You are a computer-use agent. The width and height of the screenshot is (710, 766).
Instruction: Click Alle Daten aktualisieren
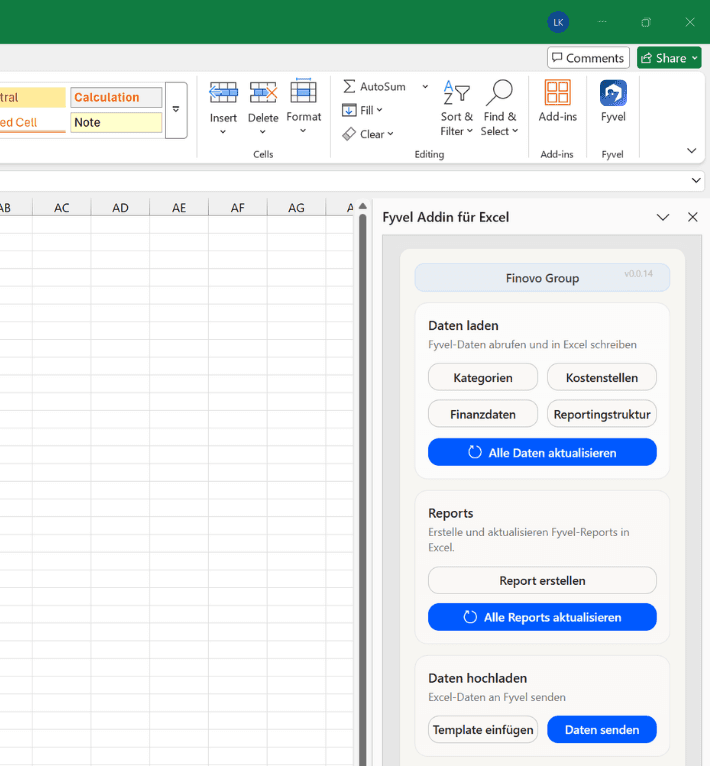click(x=542, y=452)
